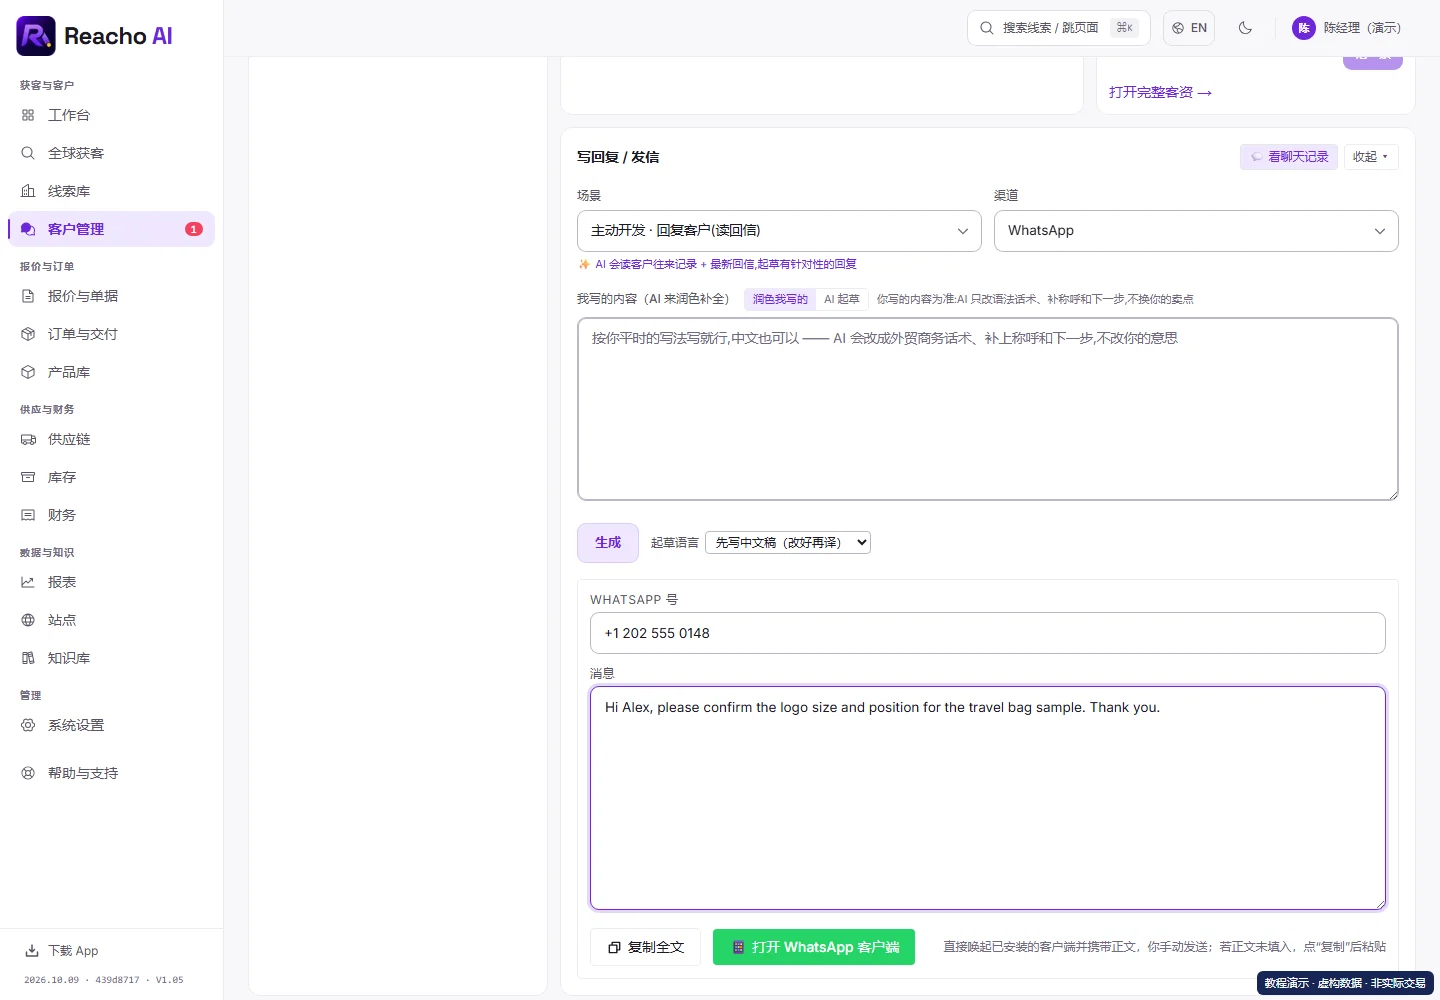Viewport: 1440px width, 1000px height.
Task: Expand the 场景 scenario dropdown
Action: [779, 231]
